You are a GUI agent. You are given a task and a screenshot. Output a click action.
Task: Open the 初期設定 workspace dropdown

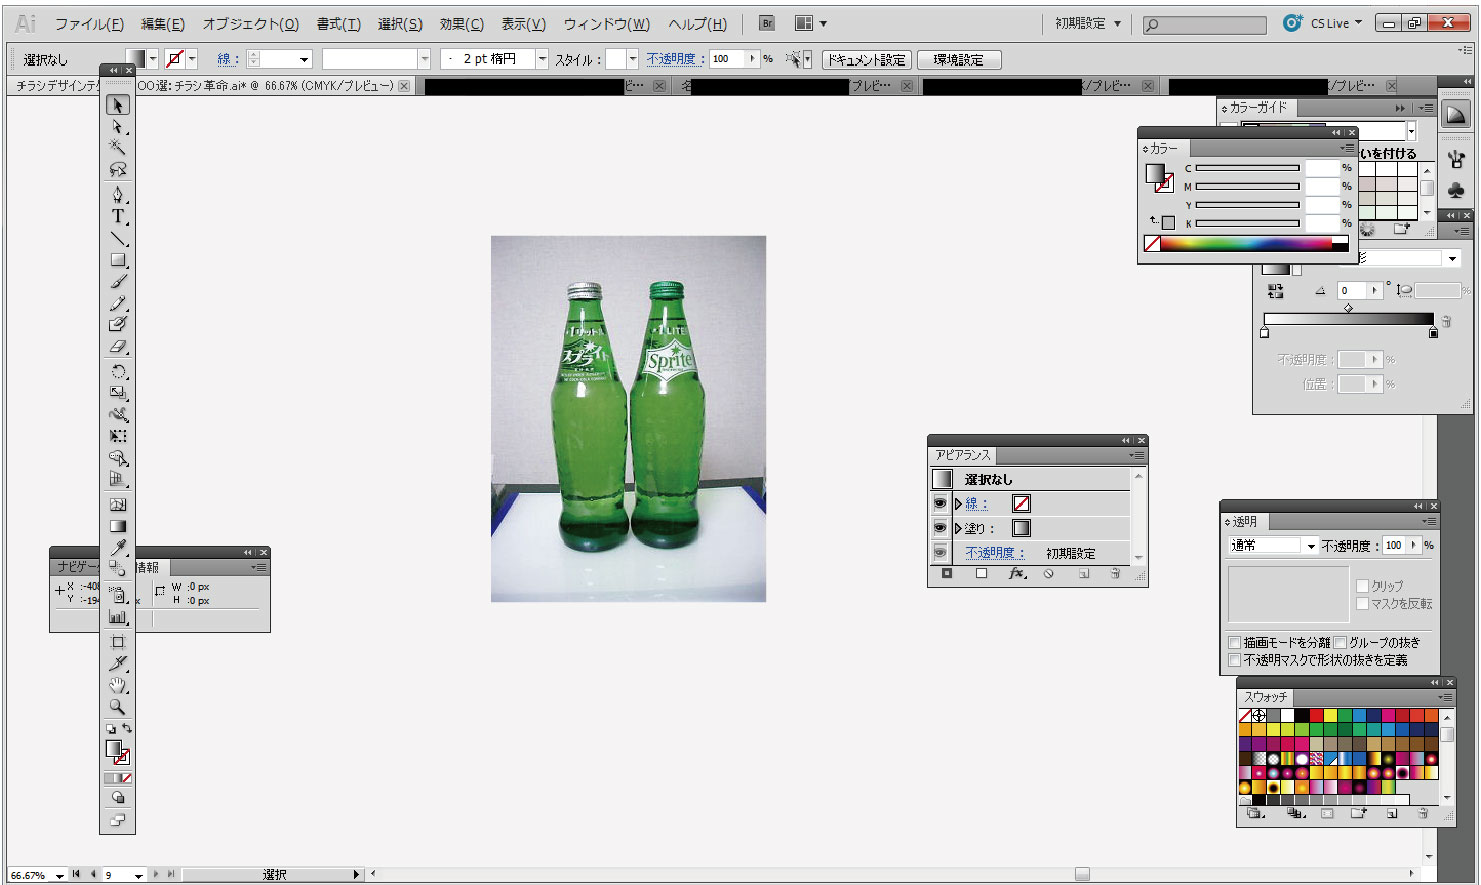click(x=1088, y=23)
